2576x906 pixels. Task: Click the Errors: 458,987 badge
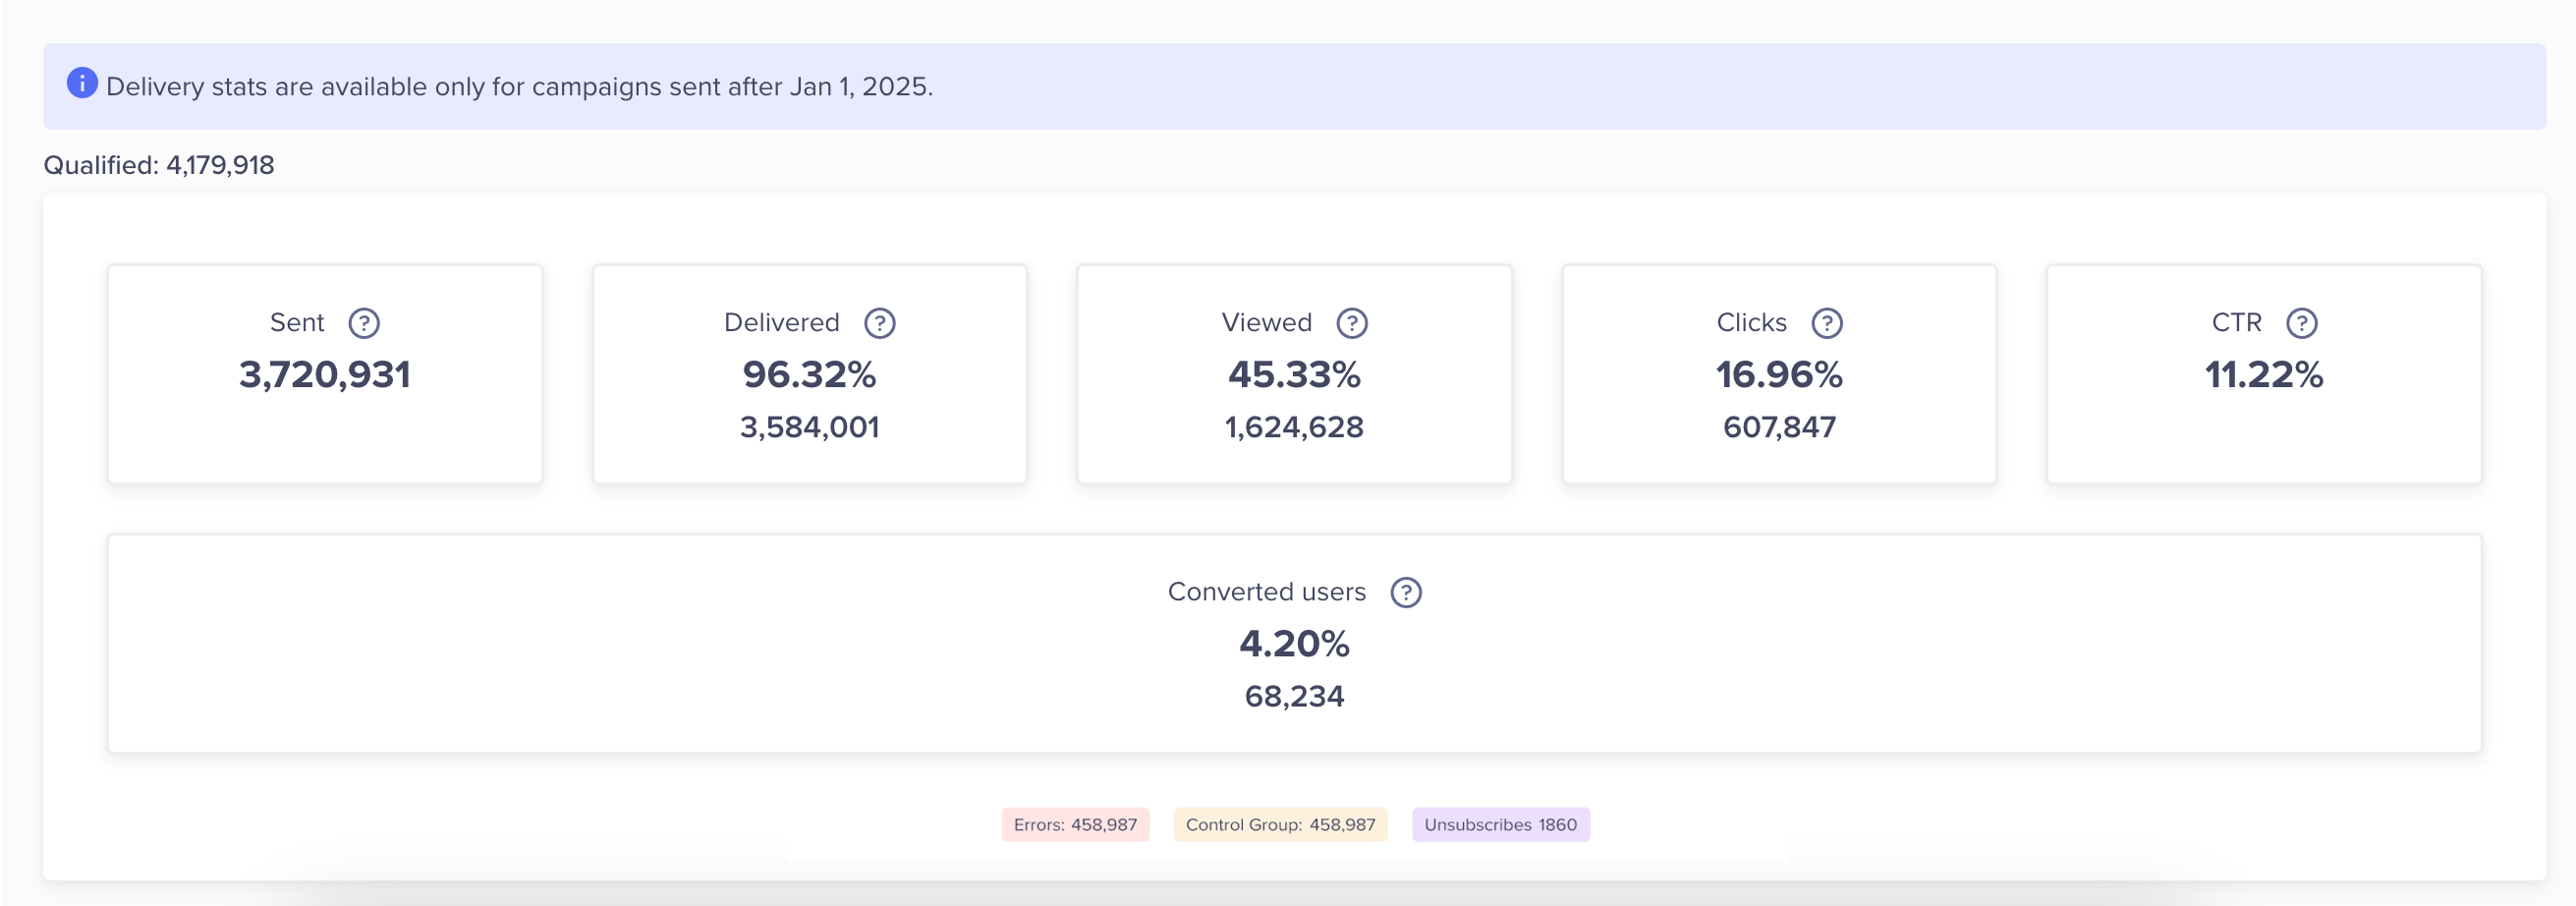(1075, 824)
